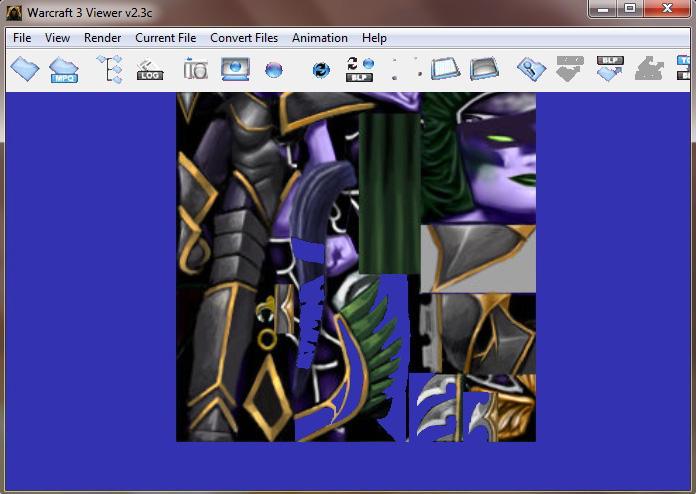Click the monitor with globe icon

tap(235, 69)
